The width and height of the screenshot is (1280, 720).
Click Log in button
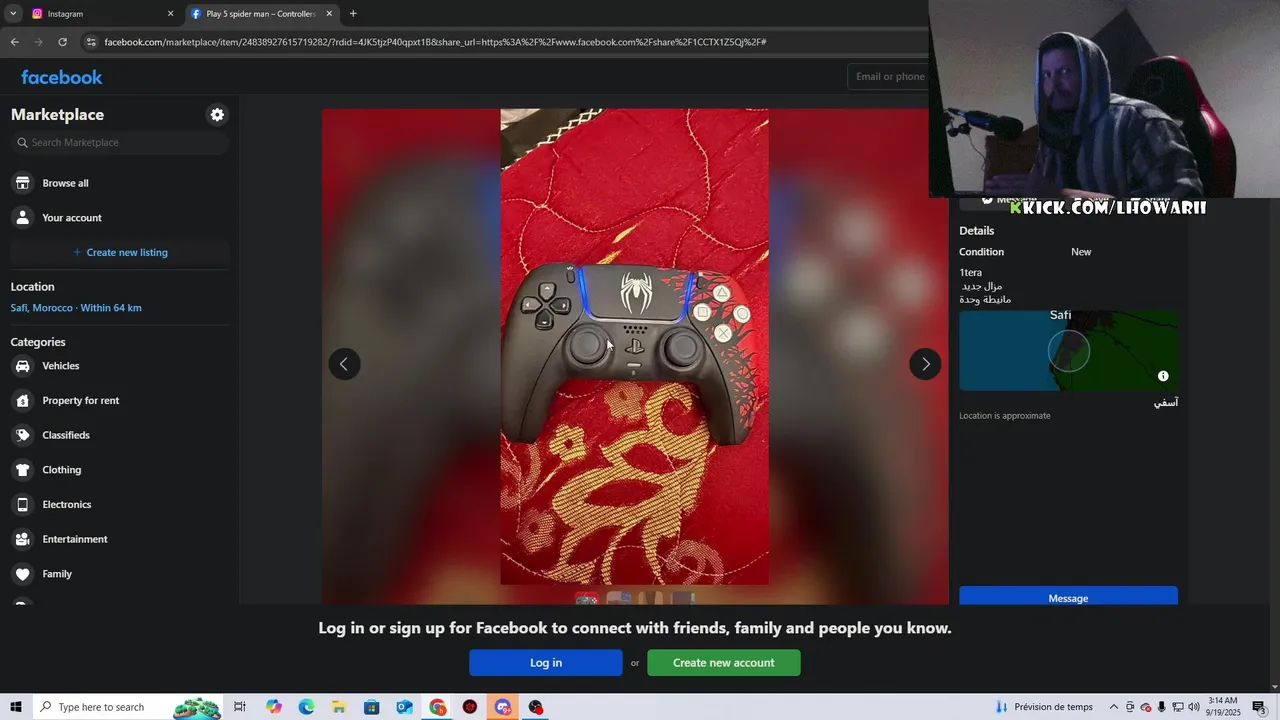pos(546,663)
